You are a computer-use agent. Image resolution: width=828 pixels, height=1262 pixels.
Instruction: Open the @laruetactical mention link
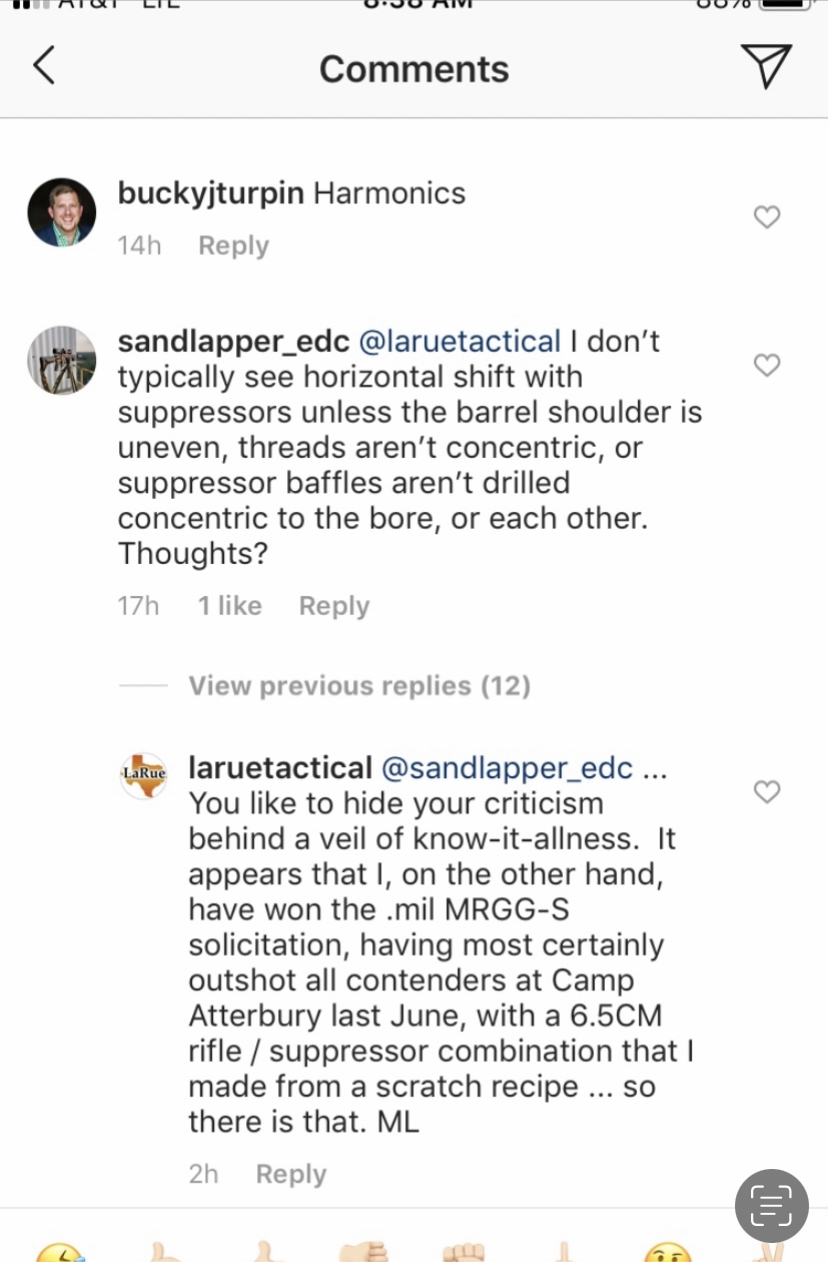[459, 342]
